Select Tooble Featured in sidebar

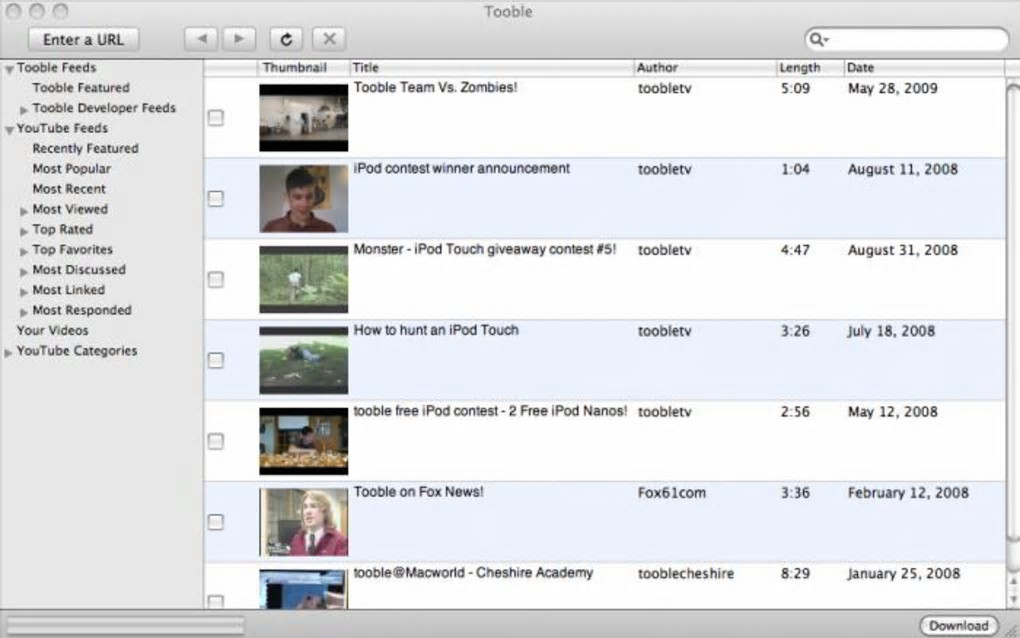click(x=81, y=88)
